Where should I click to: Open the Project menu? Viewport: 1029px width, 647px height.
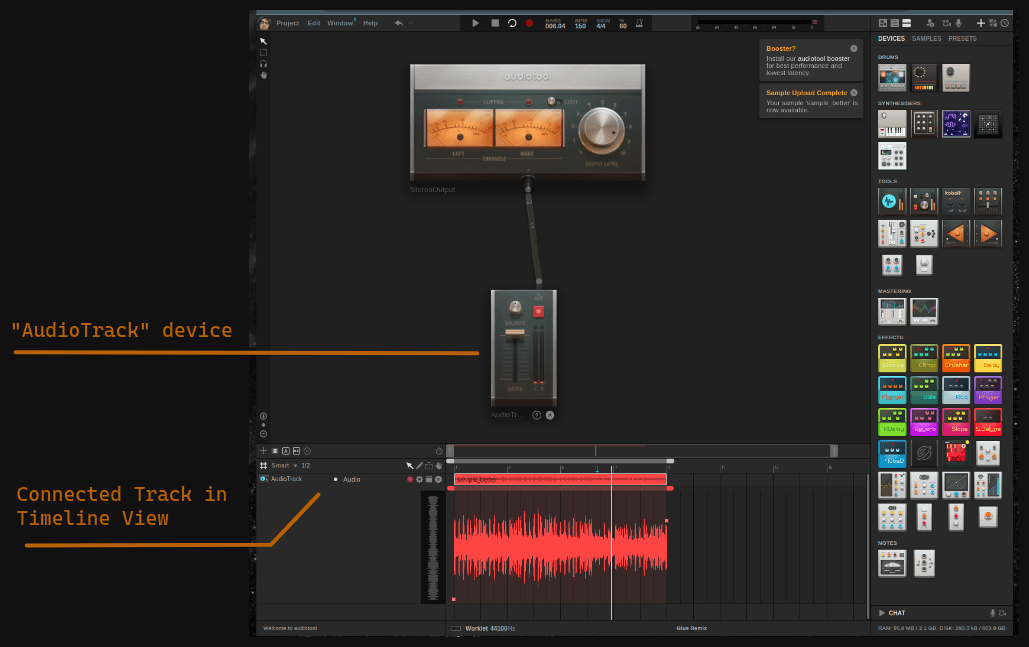pyautogui.click(x=287, y=23)
